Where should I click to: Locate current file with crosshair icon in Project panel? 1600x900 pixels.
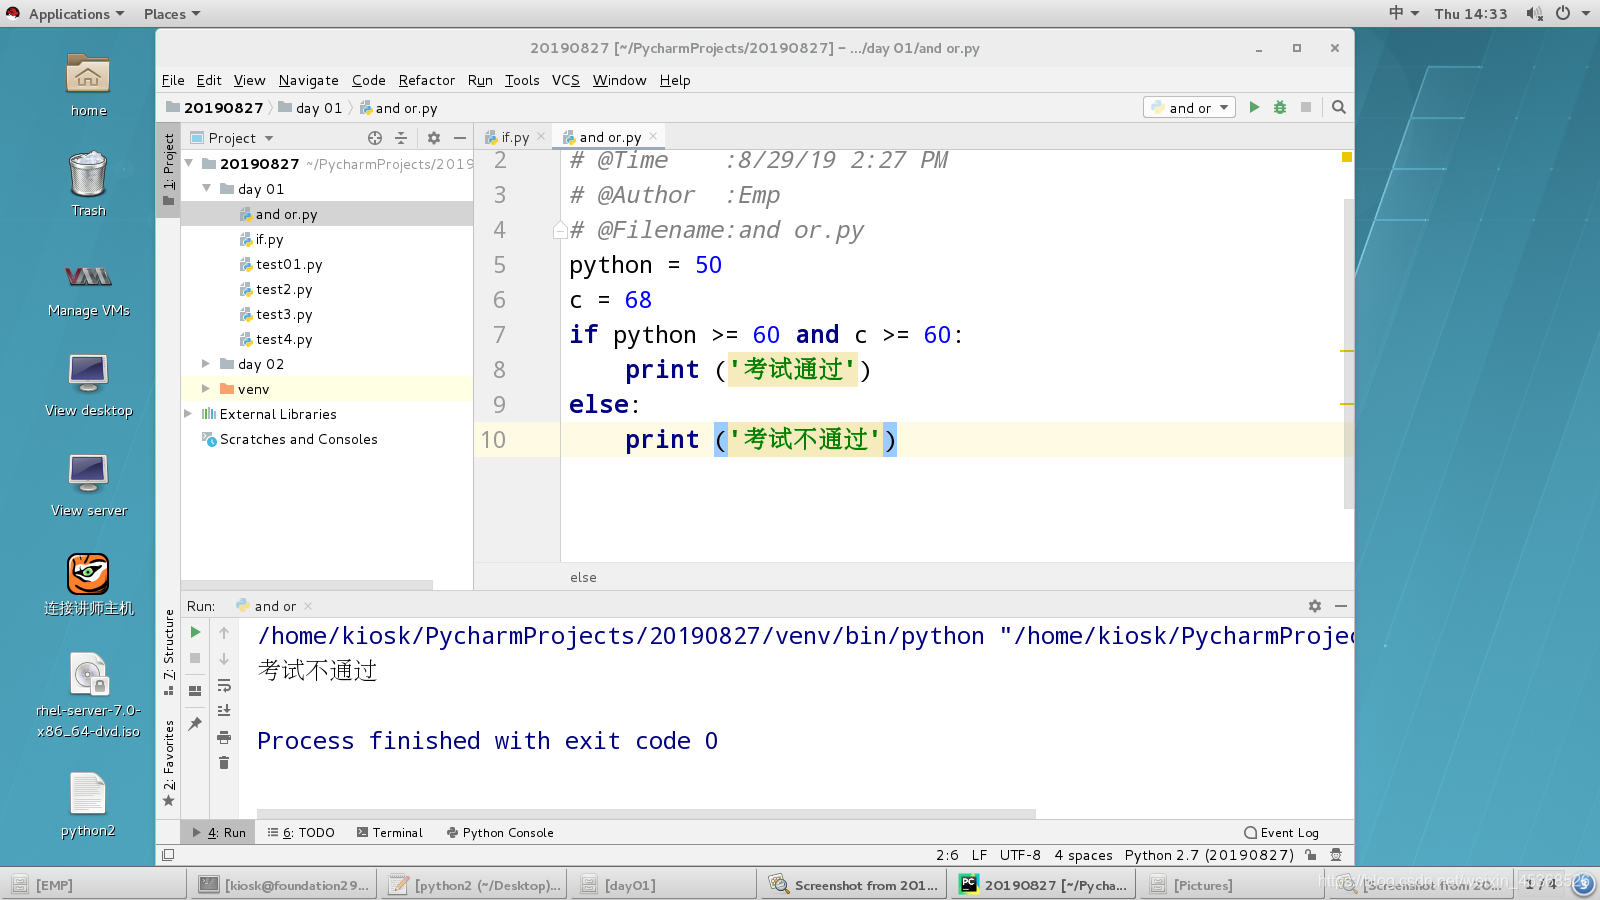coord(375,138)
